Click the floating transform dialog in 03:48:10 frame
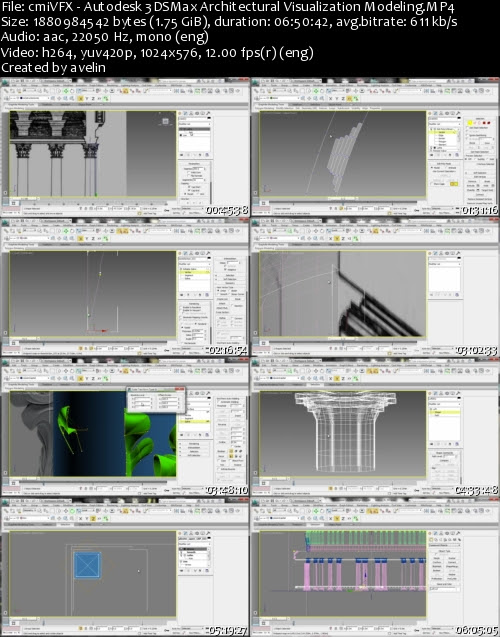This screenshot has height=637, width=500. [156, 399]
